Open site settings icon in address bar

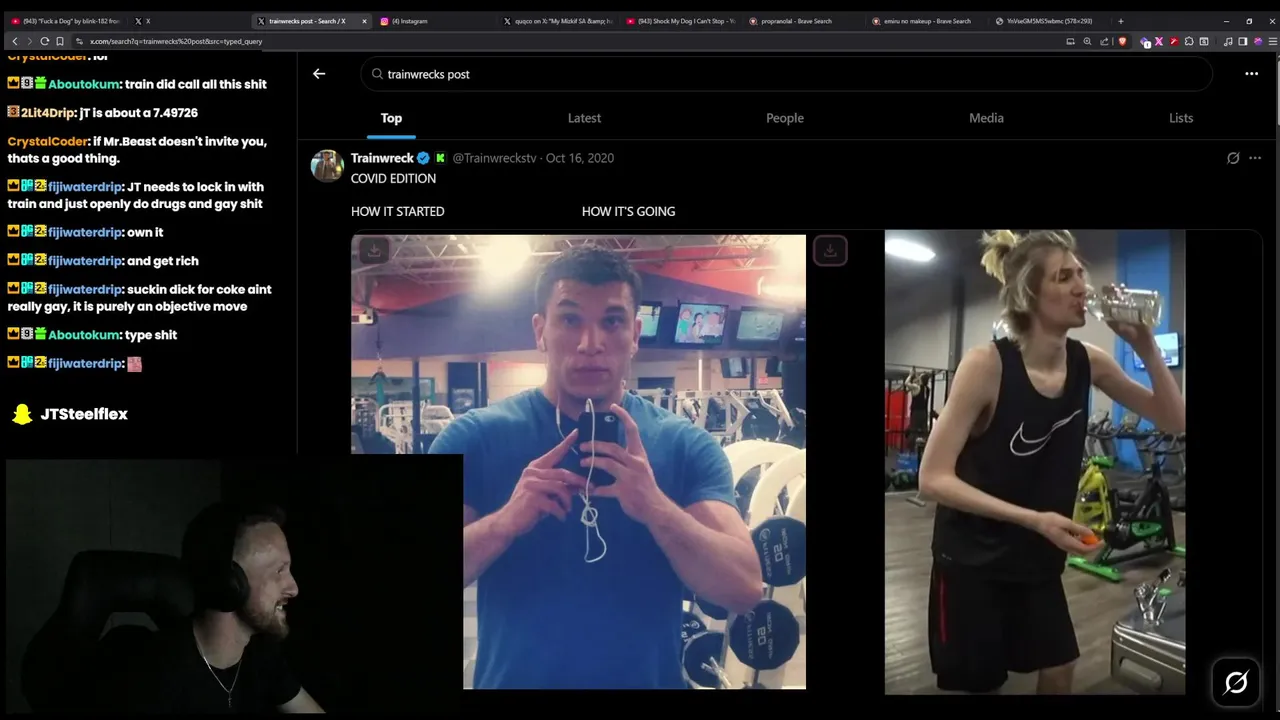79,41
